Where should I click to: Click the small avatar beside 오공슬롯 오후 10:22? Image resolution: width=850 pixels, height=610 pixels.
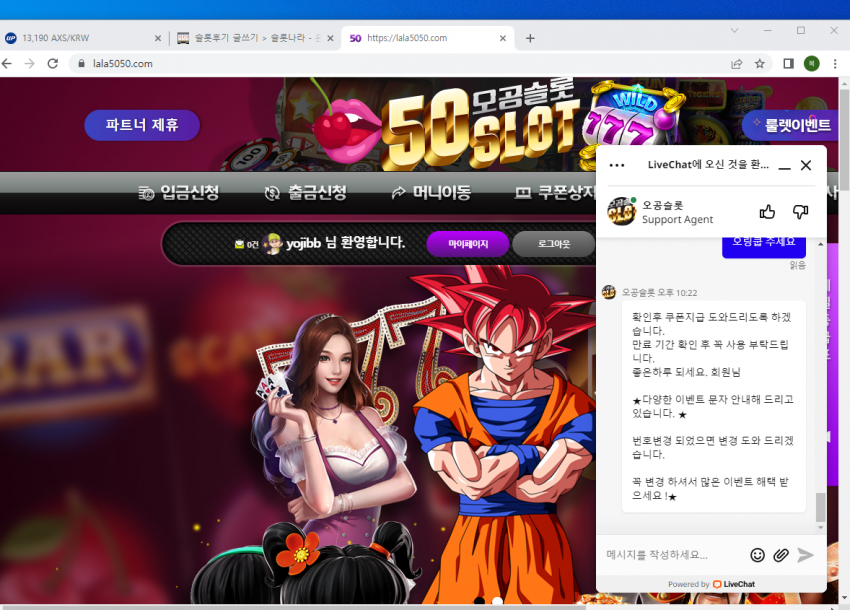coord(609,292)
